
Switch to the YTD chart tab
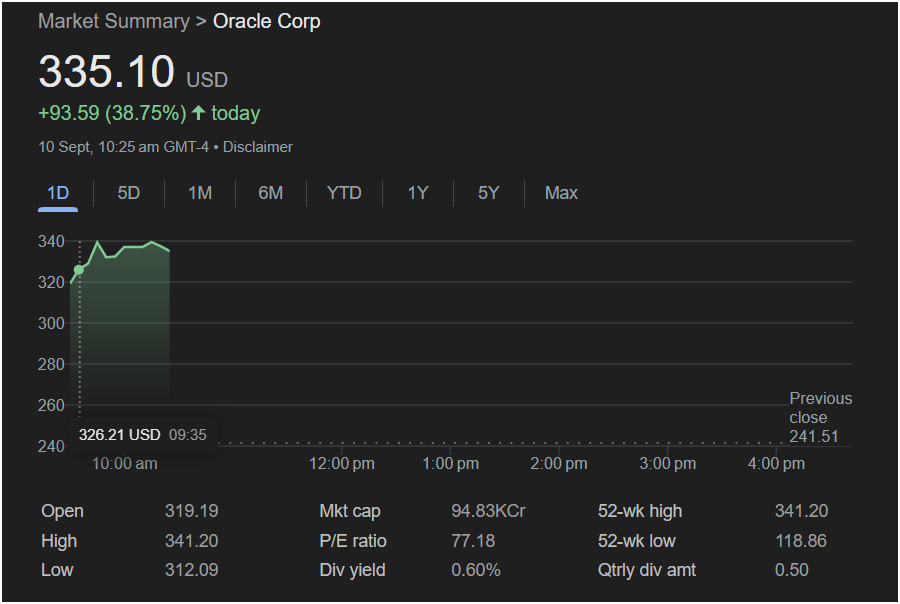coord(344,193)
